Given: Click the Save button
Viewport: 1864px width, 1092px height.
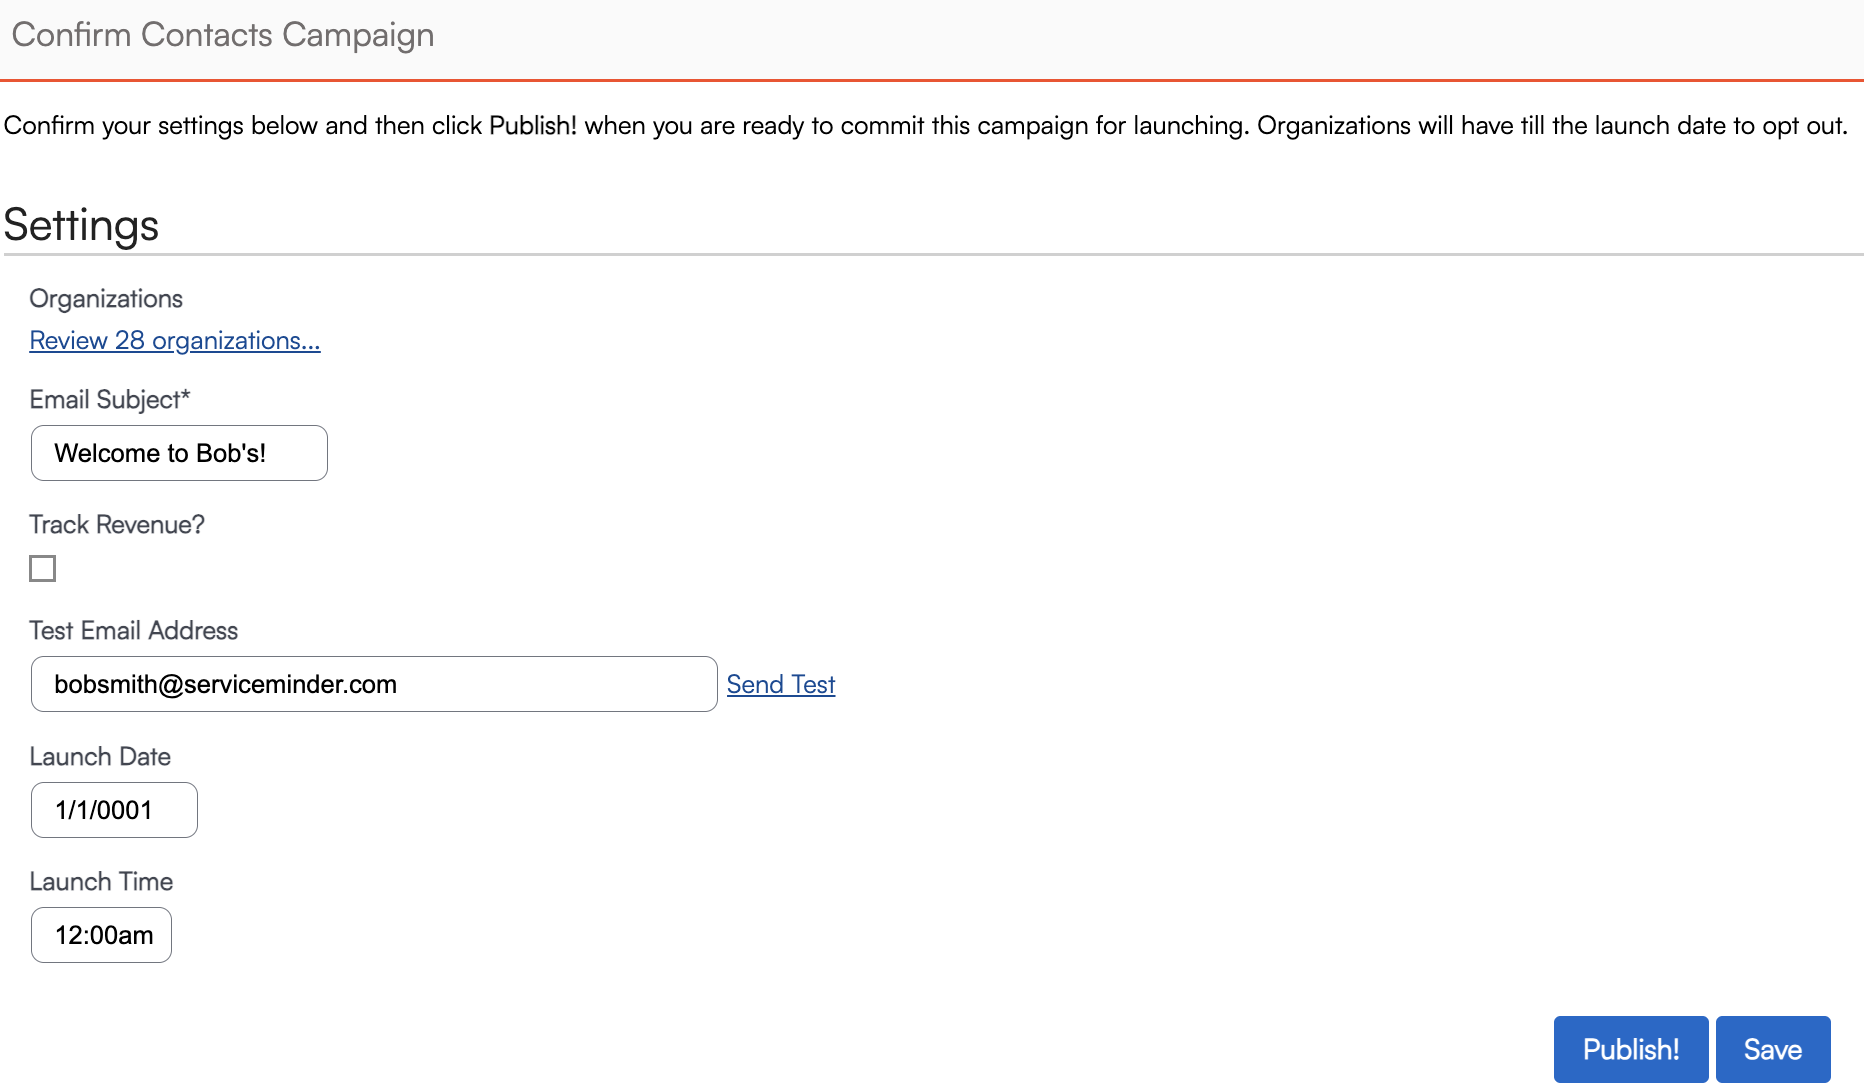Looking at the screenshot, I should tap(1773, 1049).
